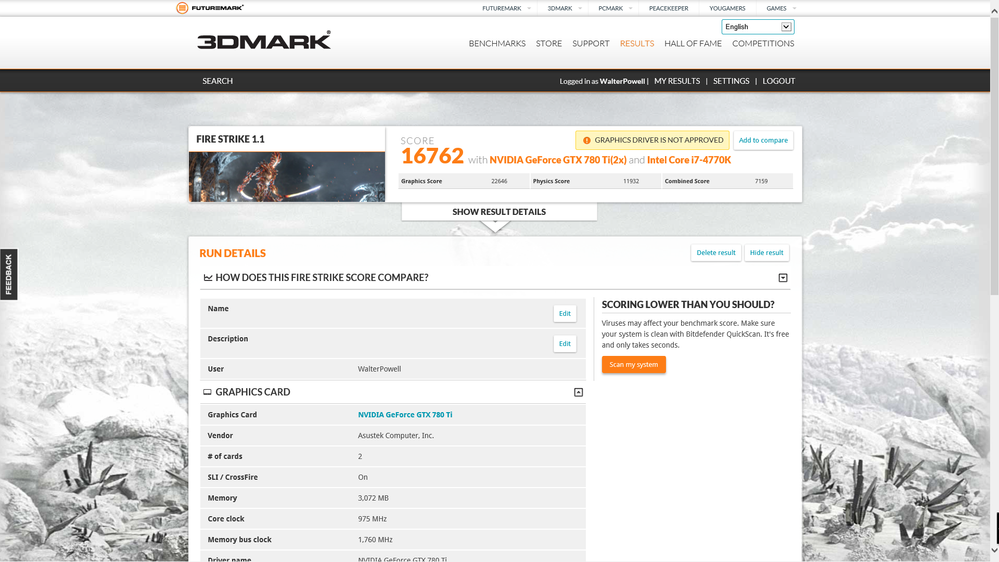Click the Futuremark logo icon
Image resolution: width=999 pixels, height=562 pixels.
(x=182, y=8)
